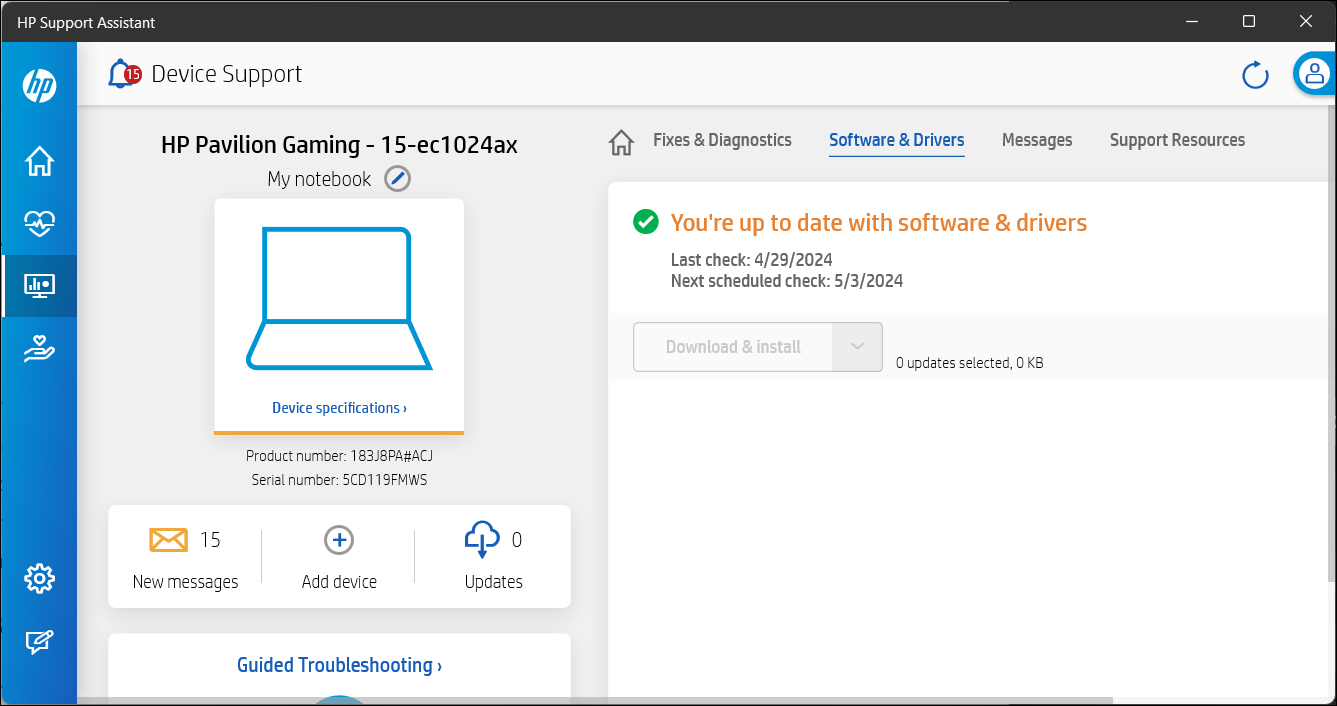Switch to the Messages tab
The image size is (1337, 706).
coord(1036,140)
